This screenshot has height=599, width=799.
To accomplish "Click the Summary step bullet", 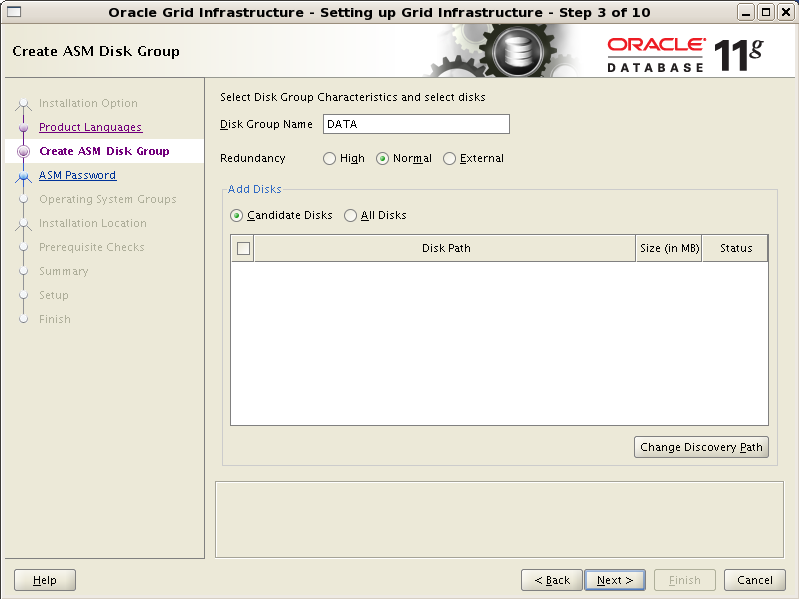I will (23, 271).
